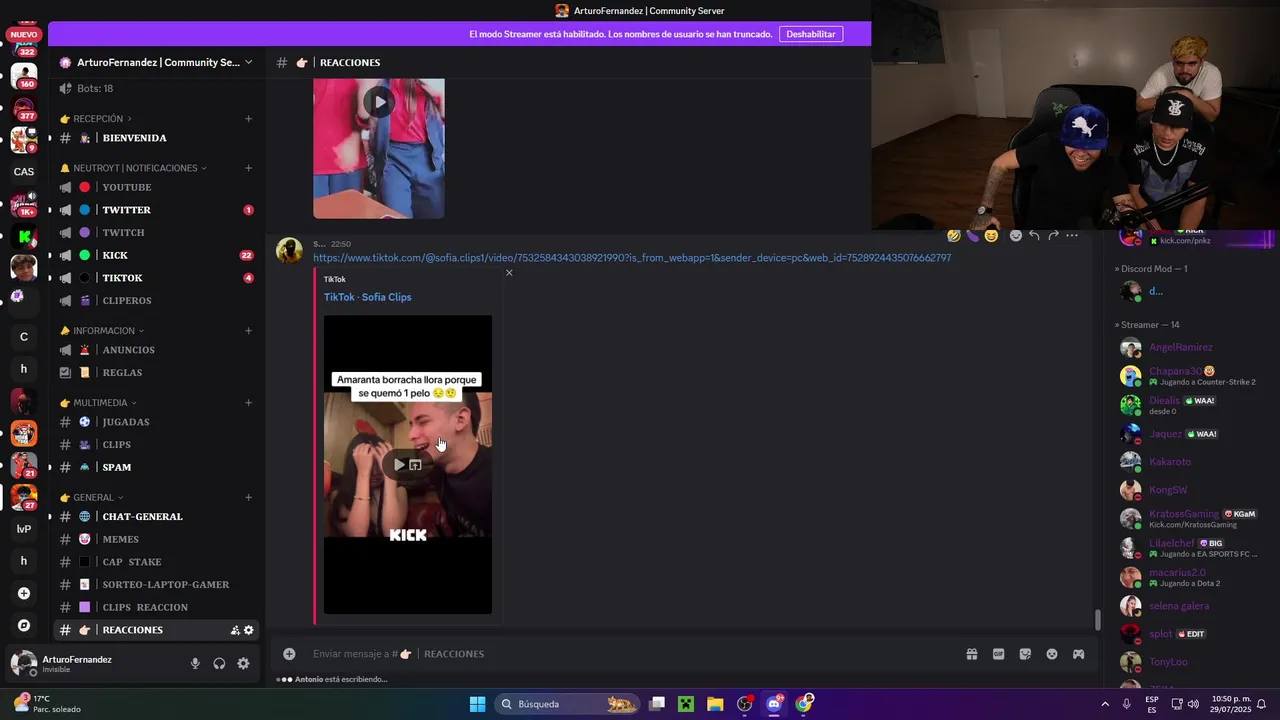1280x720 pixels.
Task: Open Discord from Windows taskbar
Action: pyautogui.click(x=774, y=704)
